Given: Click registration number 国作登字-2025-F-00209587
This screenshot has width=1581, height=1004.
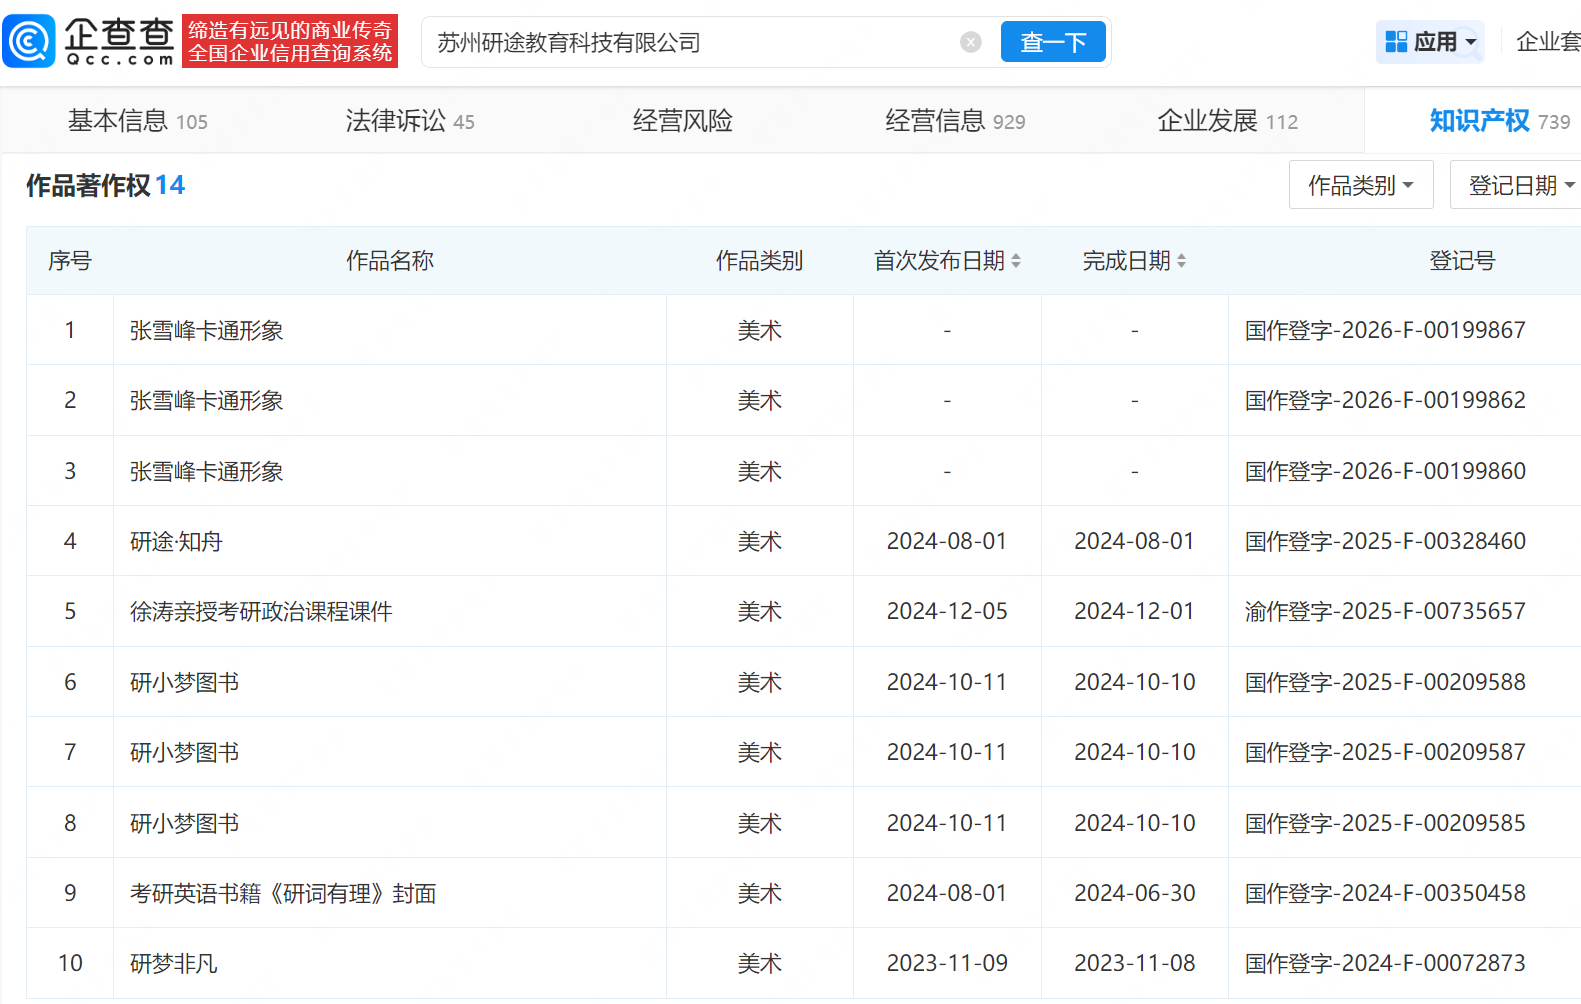Looking at the screenshot, I should (1385, 752).
